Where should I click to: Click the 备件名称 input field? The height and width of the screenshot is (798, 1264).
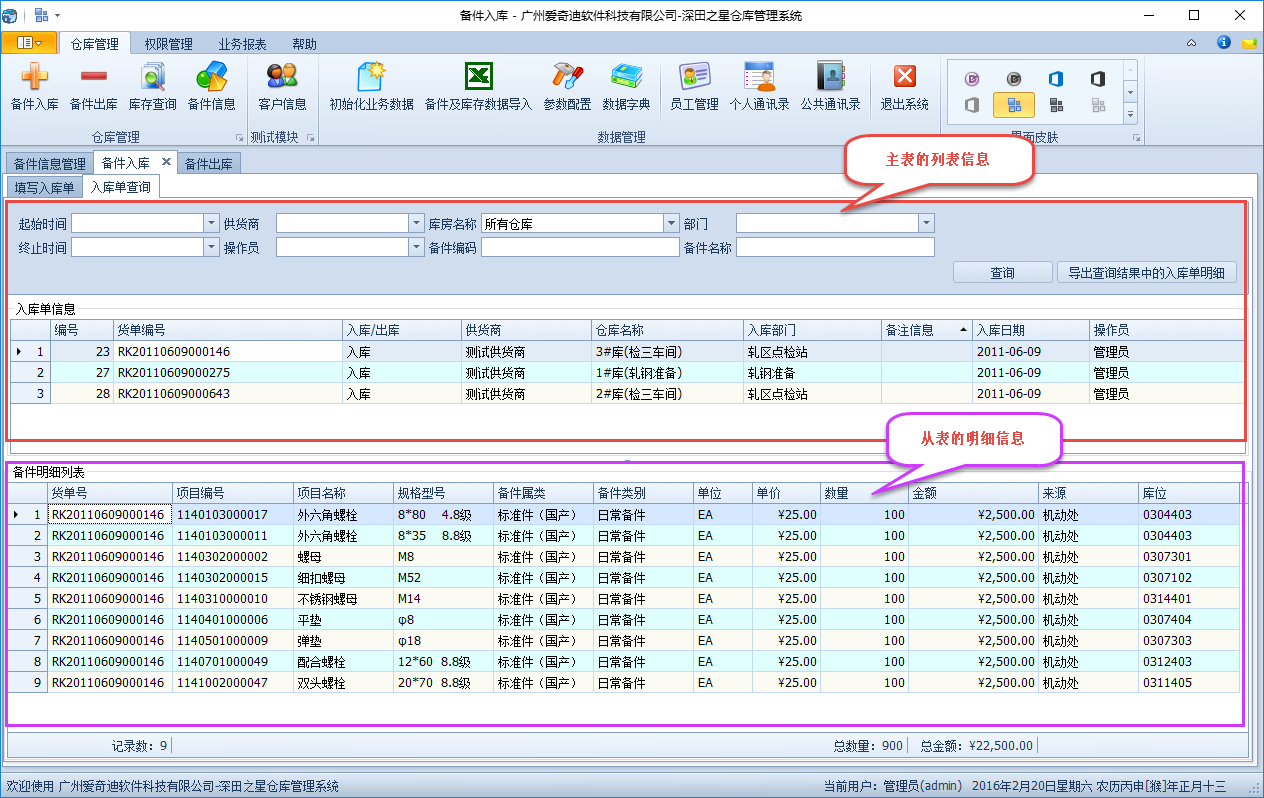pos(835,247)
